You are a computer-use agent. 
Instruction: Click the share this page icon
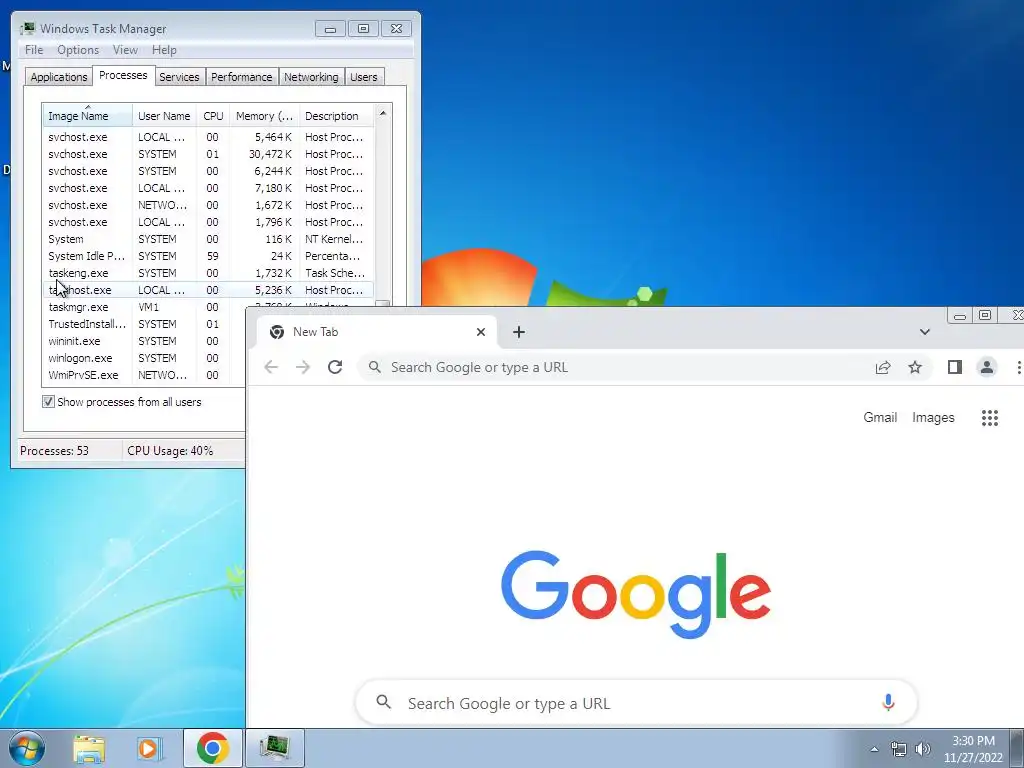point(883,367)
